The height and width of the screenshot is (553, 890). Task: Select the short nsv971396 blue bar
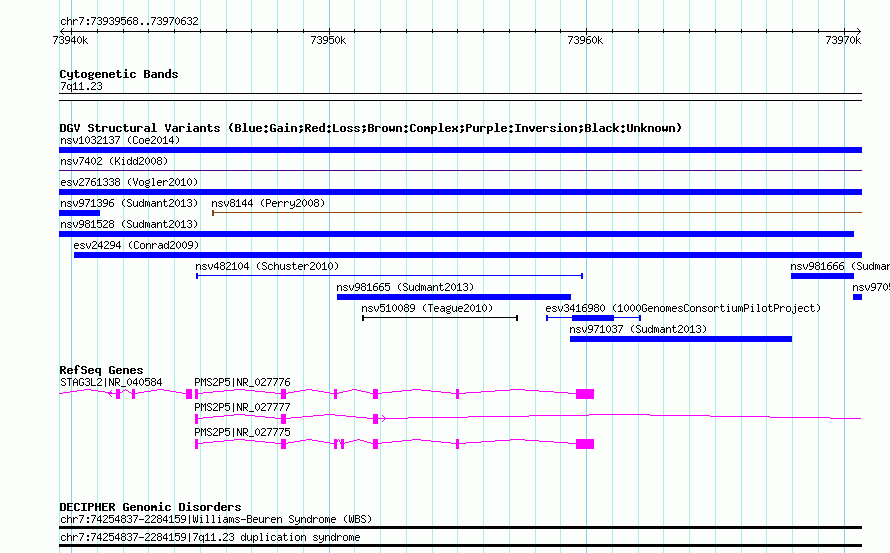[x=79, y=213]
